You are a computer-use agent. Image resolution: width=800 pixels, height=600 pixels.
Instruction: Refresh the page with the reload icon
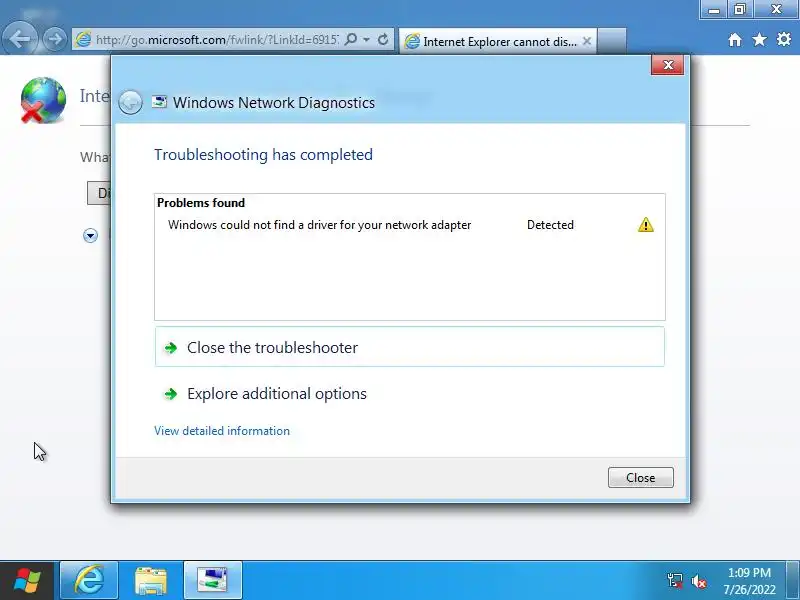coord(383,39)
